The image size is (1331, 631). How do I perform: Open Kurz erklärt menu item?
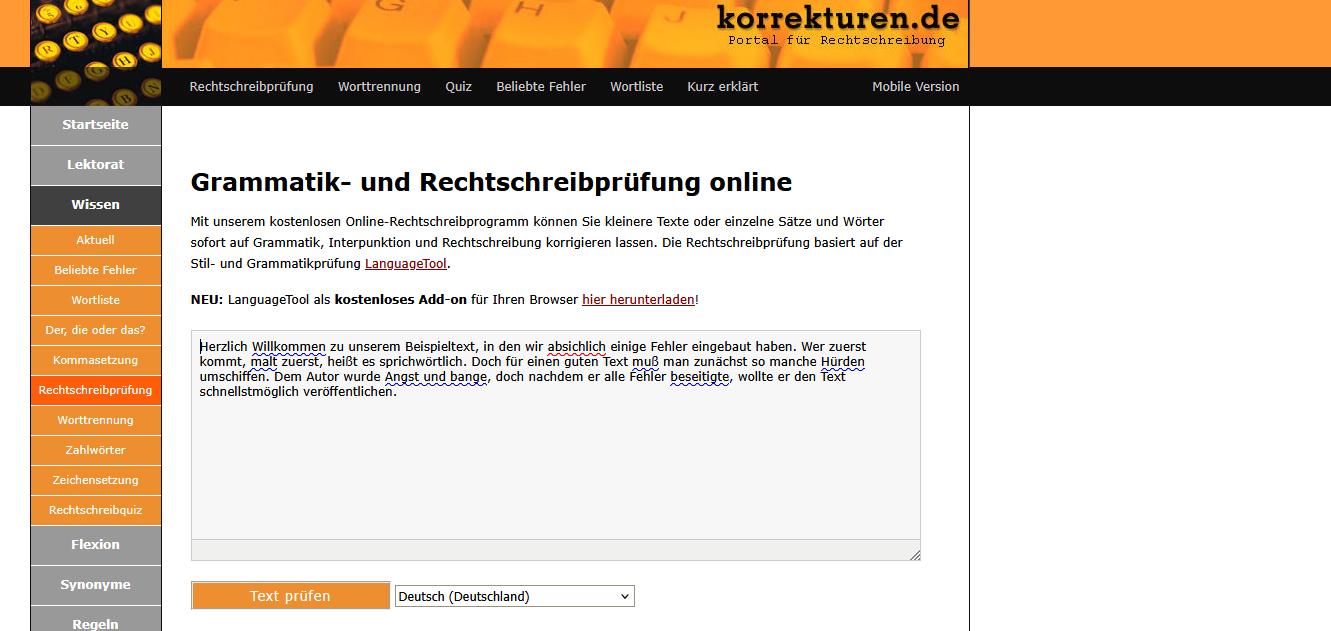722,87
